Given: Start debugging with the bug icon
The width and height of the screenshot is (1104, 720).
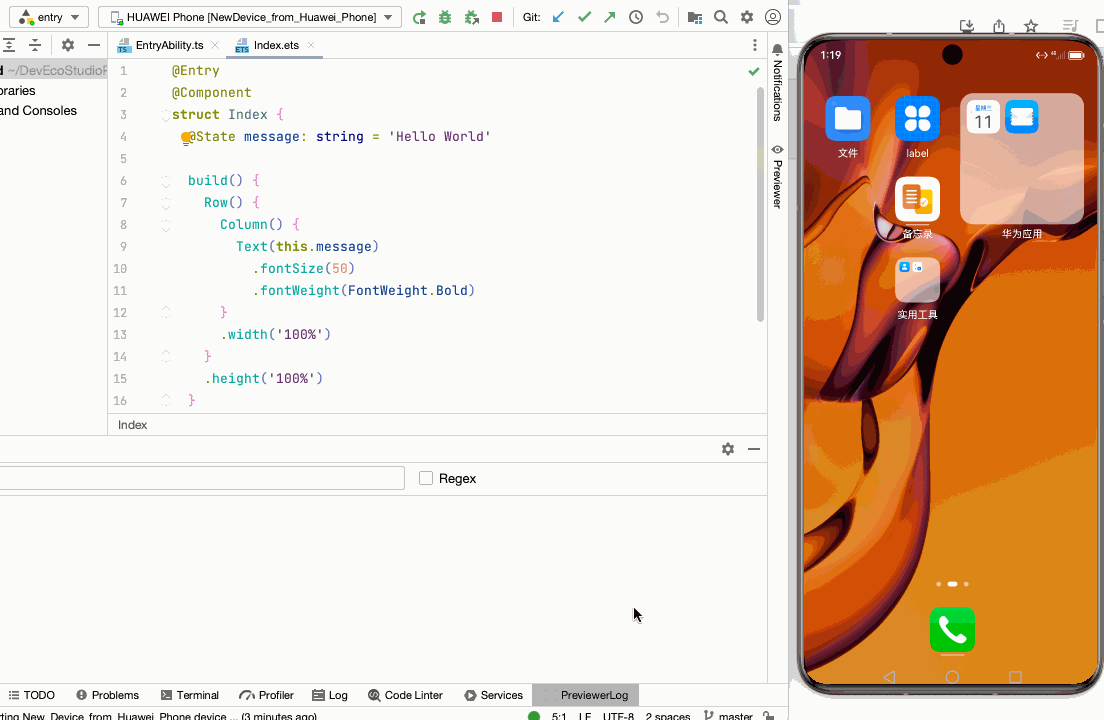Looking at the screenshot, I should point(445,17).
